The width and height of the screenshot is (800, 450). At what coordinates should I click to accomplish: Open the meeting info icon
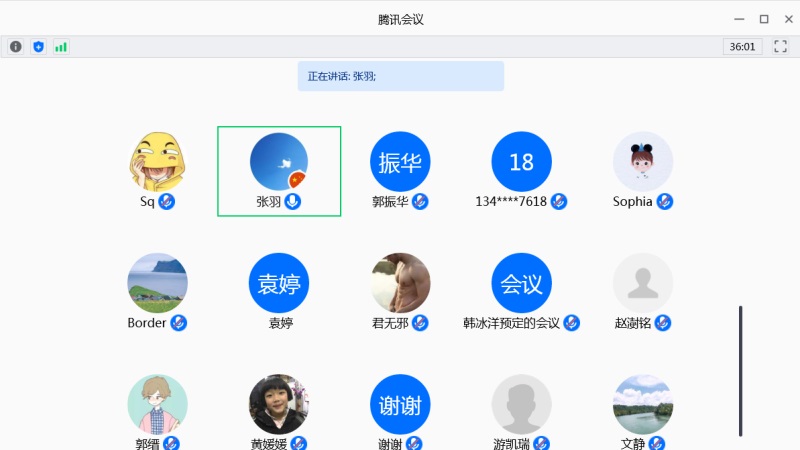16,47
